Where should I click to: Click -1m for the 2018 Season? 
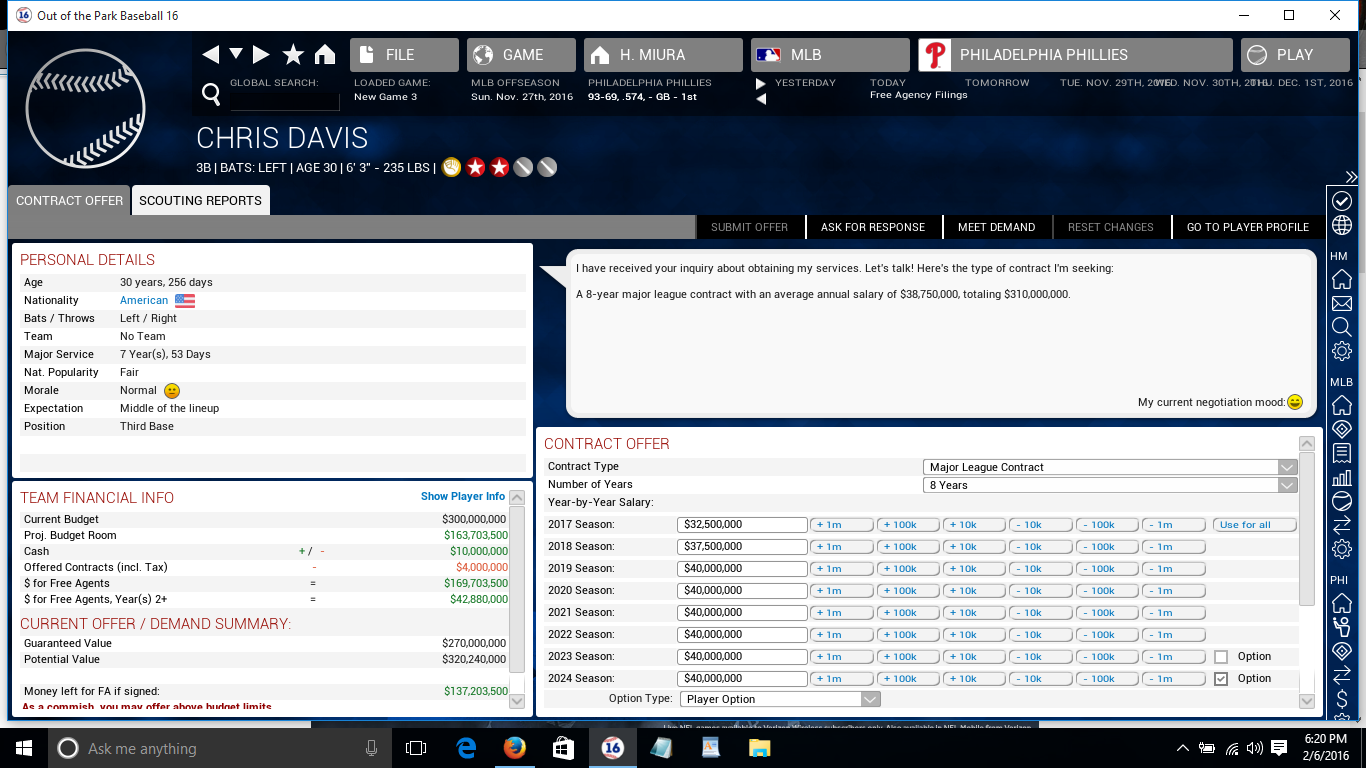coord(1174,546)
